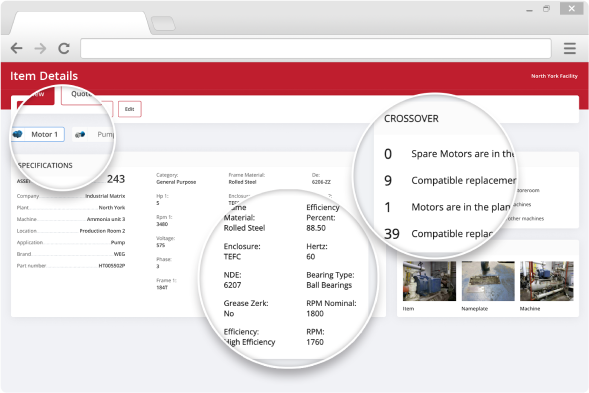Open the Machine photo thumbnail
Screen dimensions: 589x393
[547, 281]
